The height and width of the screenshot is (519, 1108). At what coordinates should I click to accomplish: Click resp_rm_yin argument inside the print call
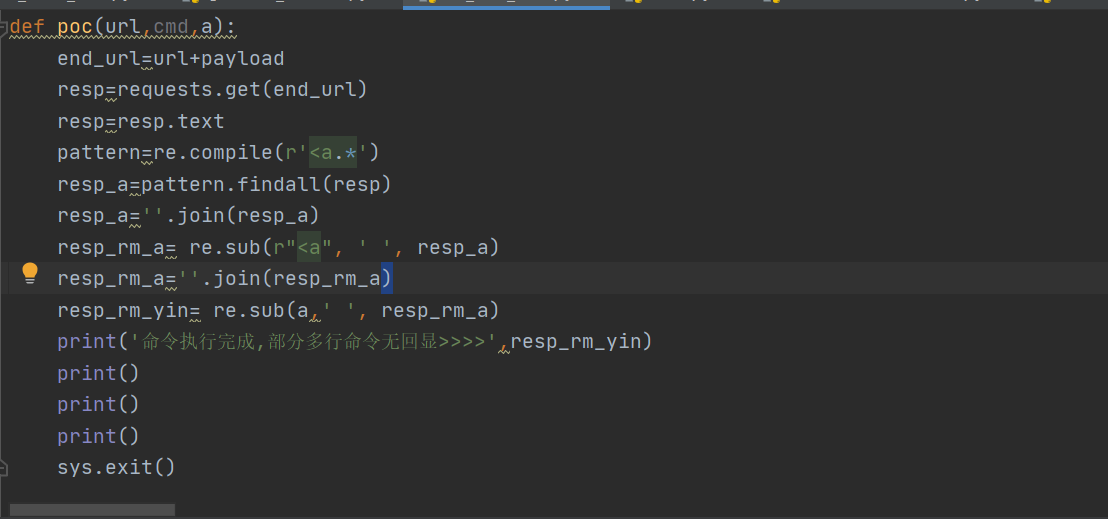575,342
